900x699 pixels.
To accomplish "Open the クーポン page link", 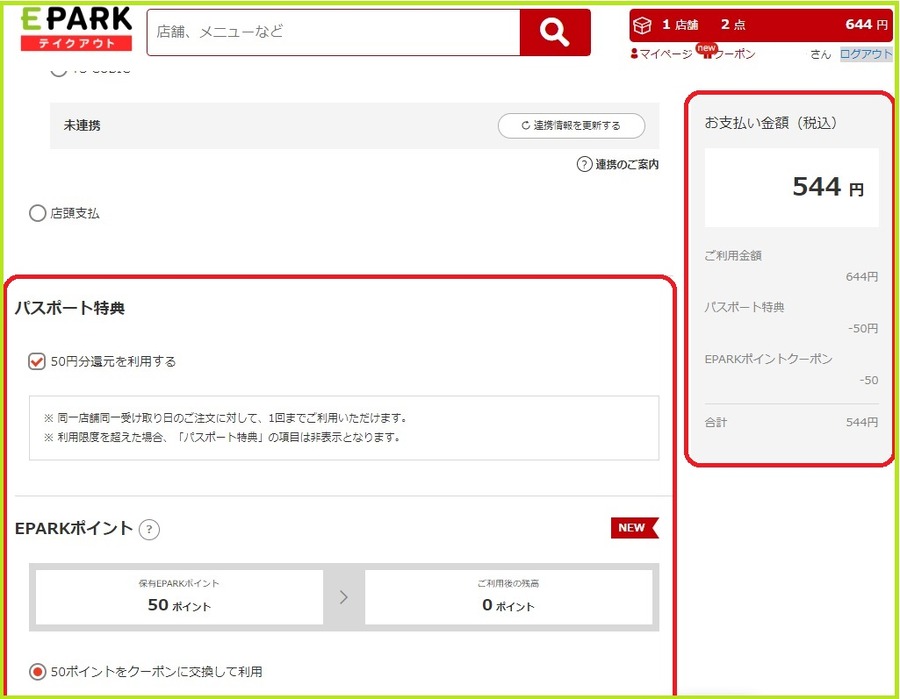I will click(734, 54).
